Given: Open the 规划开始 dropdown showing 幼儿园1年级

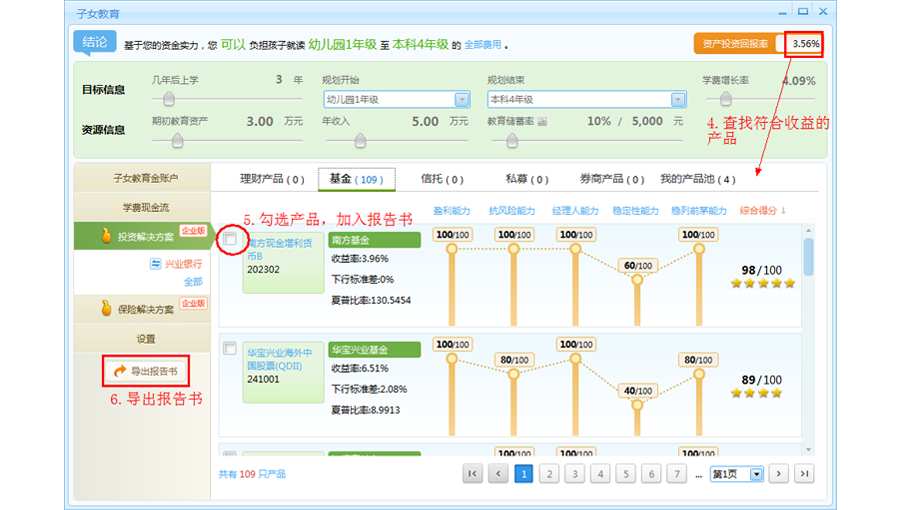Looking at the screenshot, I should pos(462,100).
